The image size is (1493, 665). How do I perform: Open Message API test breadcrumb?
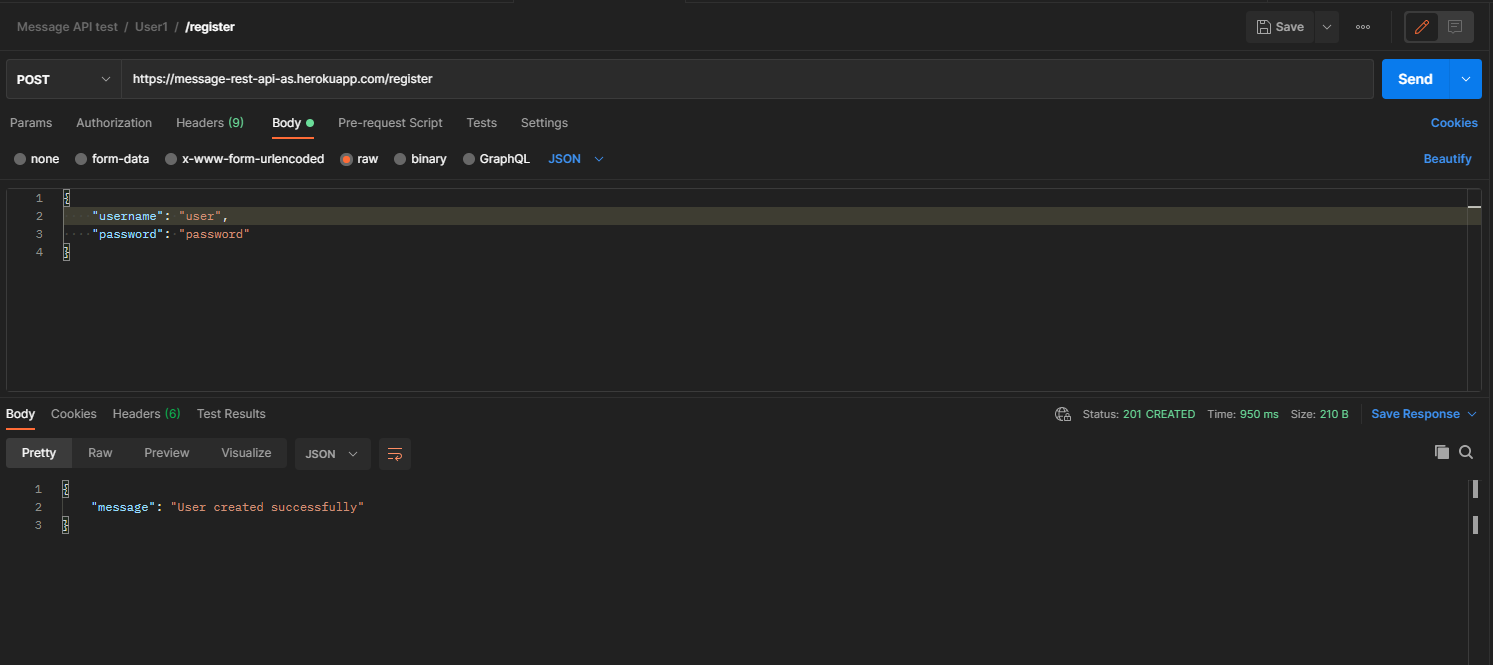(67, 27)
